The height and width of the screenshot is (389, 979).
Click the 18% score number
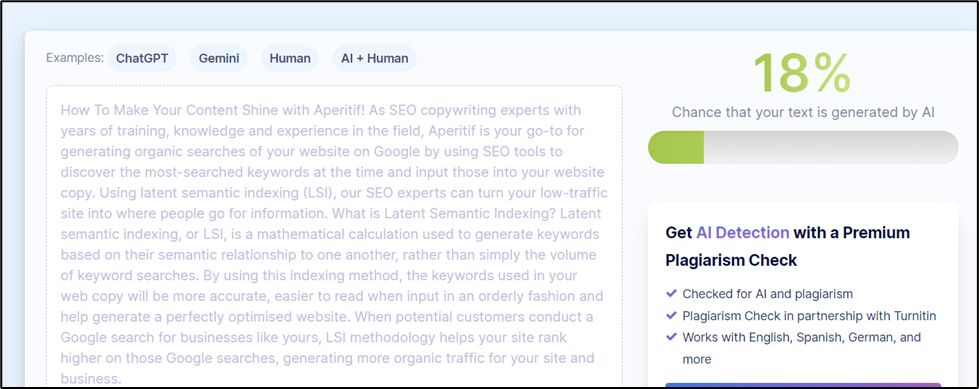click(x=802, y=73)
